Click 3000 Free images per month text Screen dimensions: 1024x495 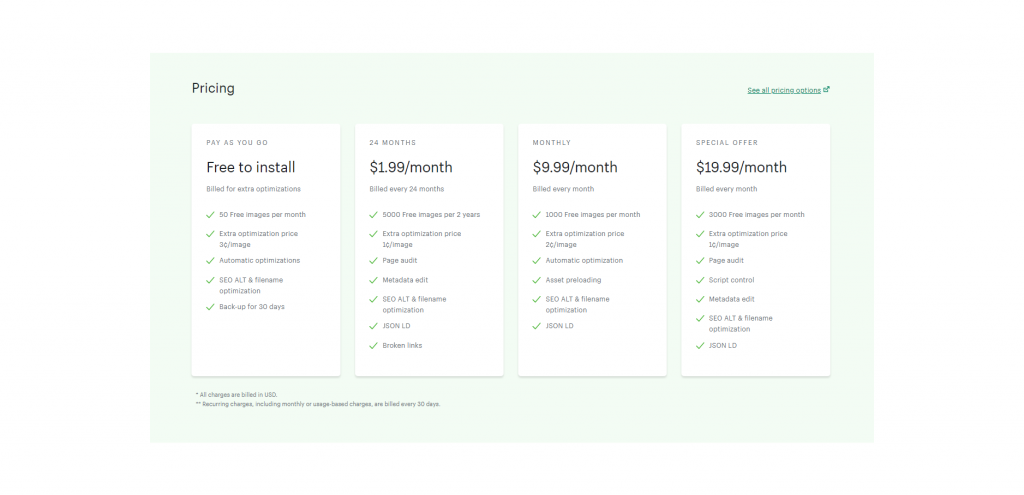coord(757,214)
